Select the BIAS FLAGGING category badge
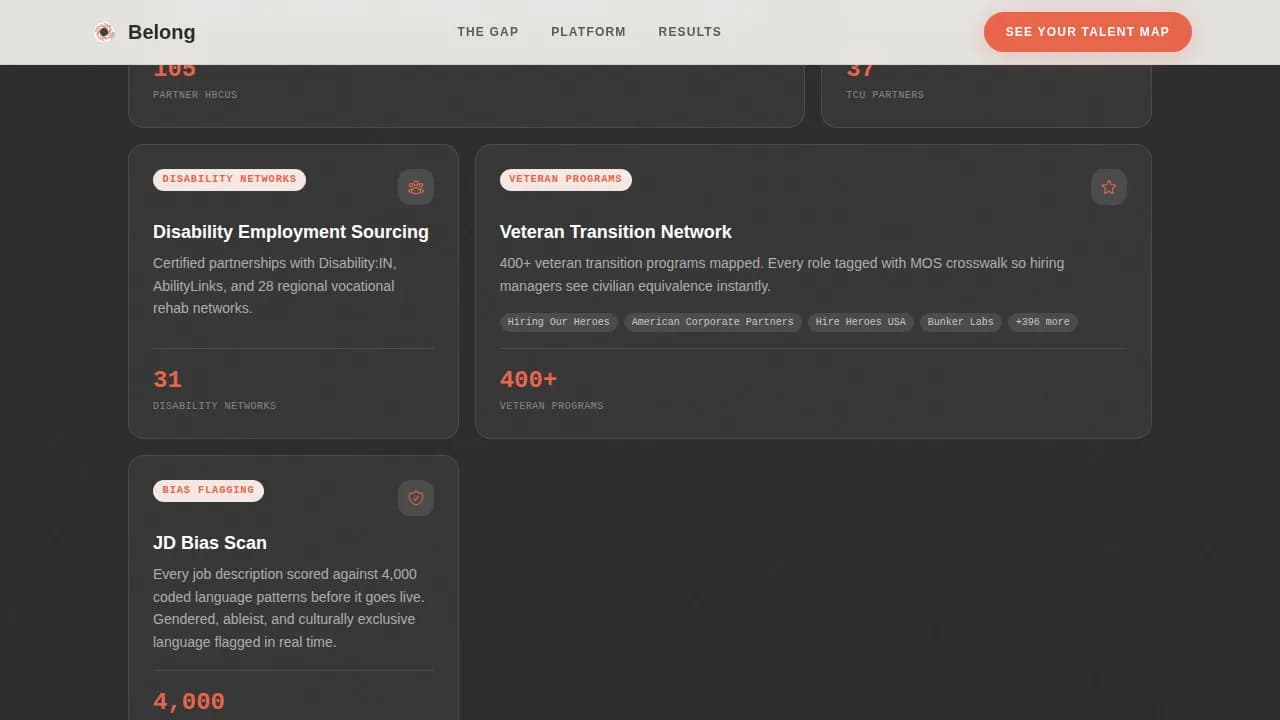The image size is (1280, 720). [208, 490]
